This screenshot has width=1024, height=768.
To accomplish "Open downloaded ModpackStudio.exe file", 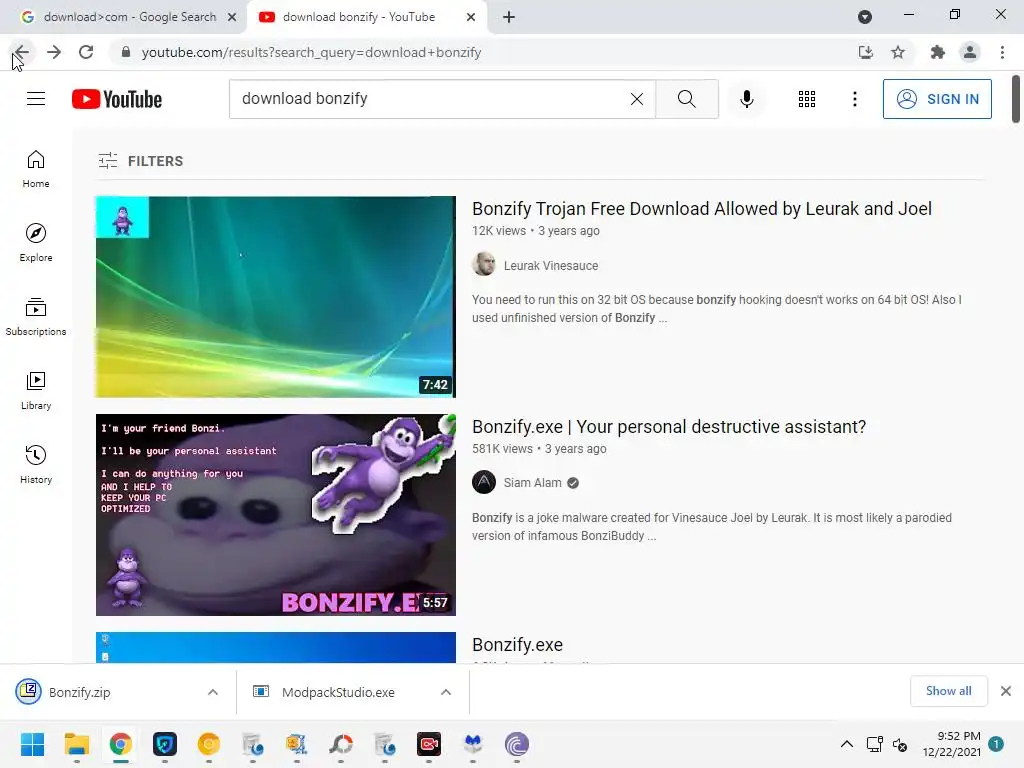I will click(x=338, y=692).
